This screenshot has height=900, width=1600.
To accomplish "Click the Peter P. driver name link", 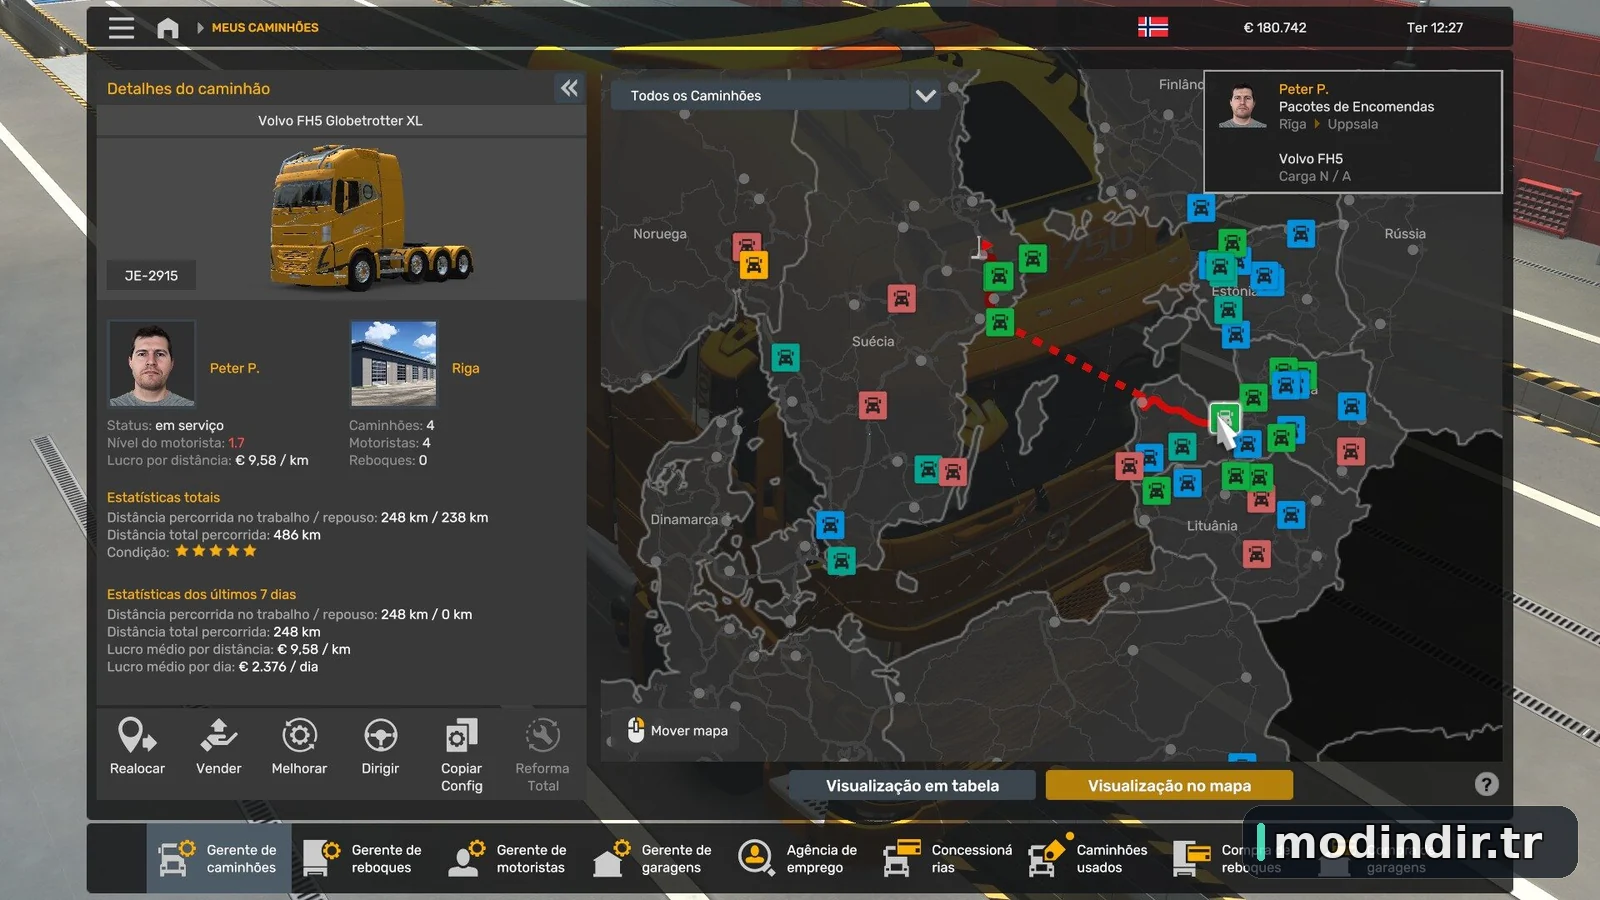I will 234,368.
